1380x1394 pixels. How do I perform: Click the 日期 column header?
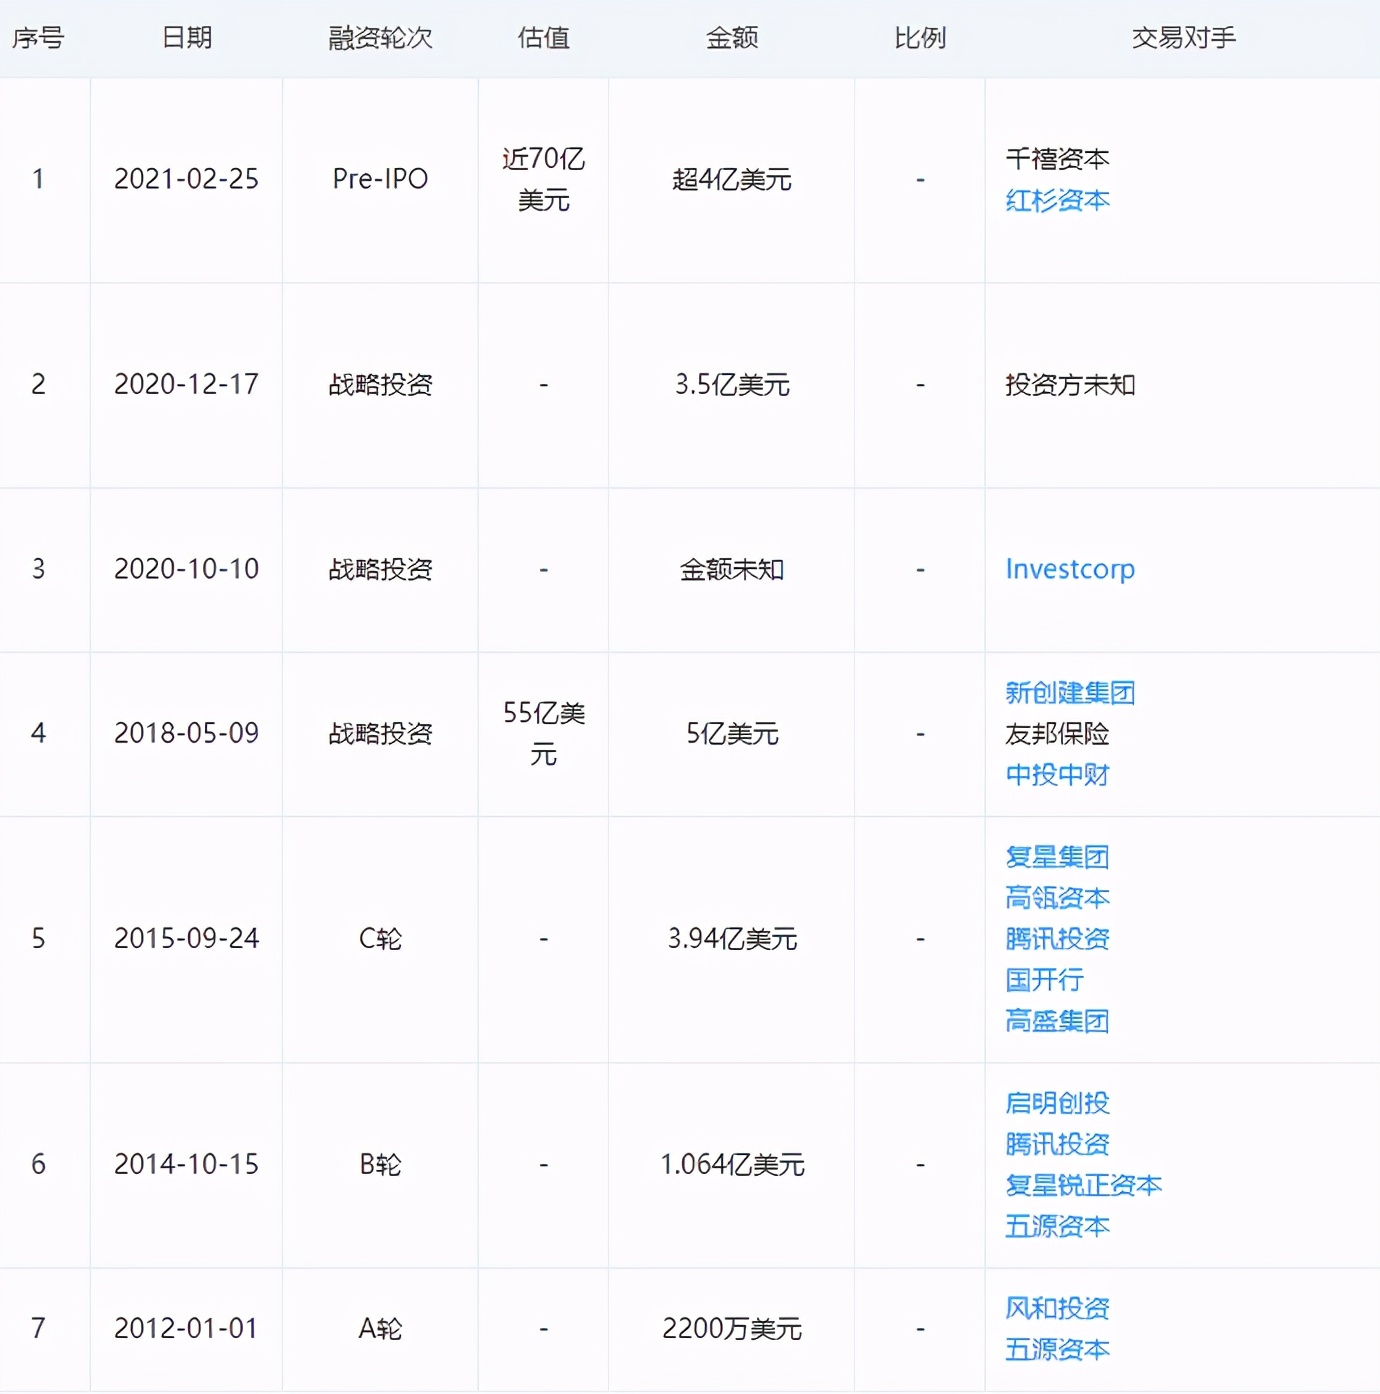pos(186,38)
